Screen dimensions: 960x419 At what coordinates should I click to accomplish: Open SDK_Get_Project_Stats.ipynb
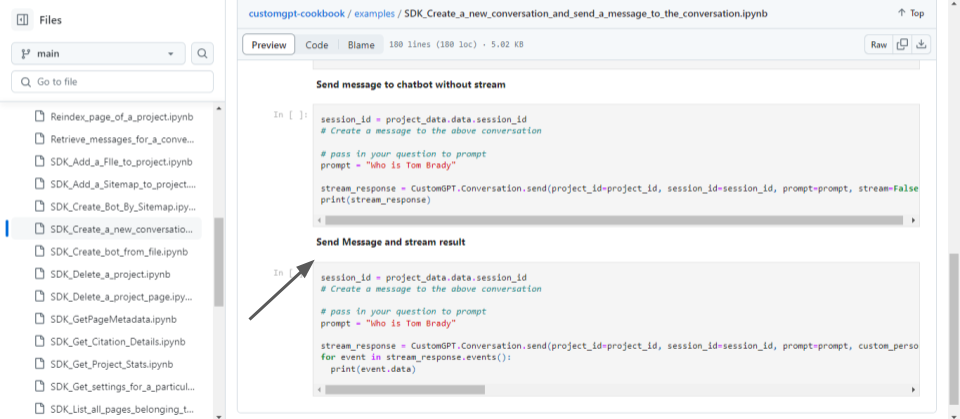pos(111,364)
